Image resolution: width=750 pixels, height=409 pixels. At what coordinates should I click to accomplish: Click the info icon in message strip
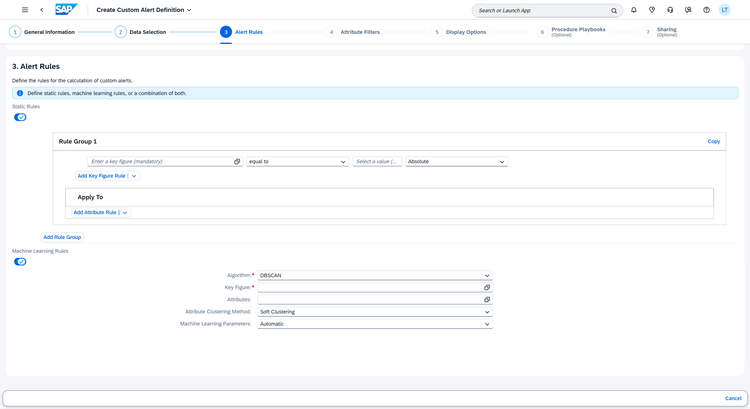point(20,93)
